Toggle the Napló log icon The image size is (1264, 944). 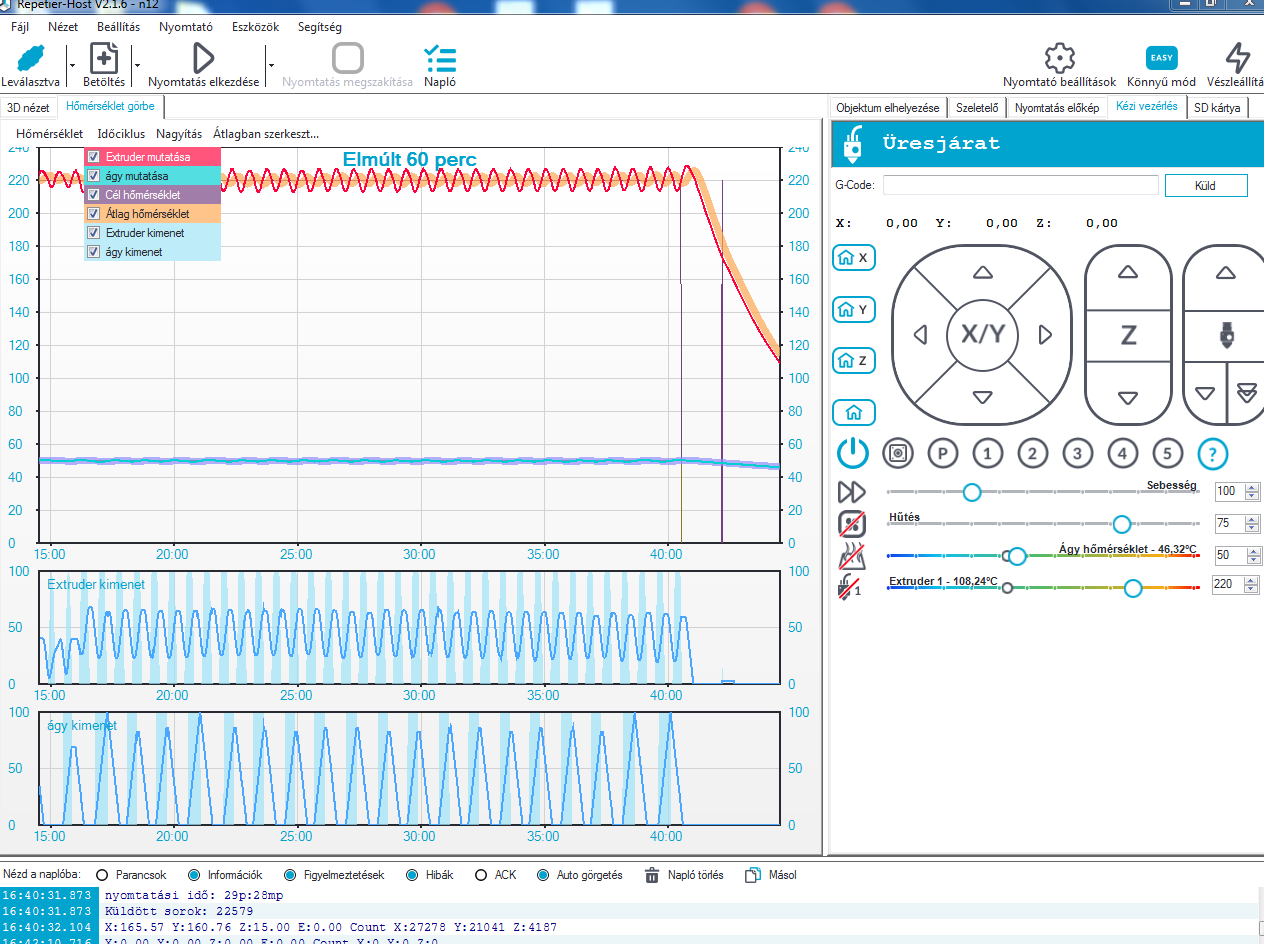pyautogui.click(x=439, y=58)
